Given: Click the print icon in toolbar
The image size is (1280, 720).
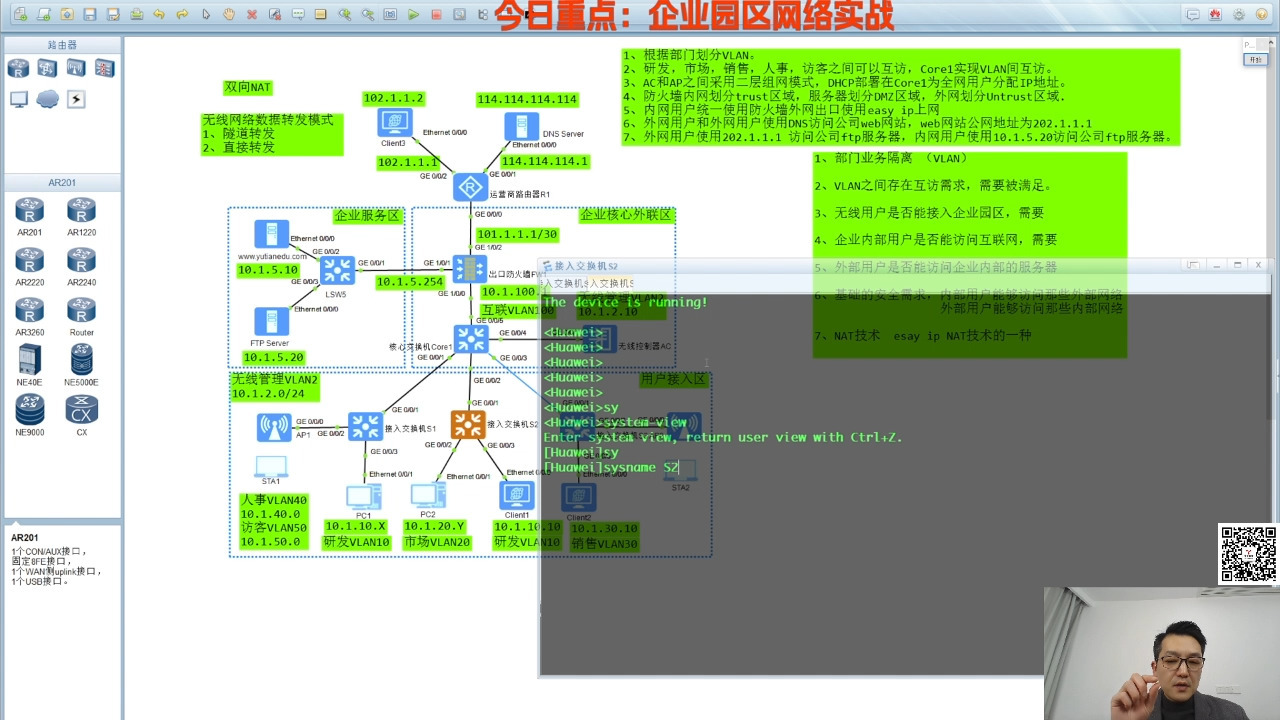Looking at the screenshot, I should pos(136,14).
